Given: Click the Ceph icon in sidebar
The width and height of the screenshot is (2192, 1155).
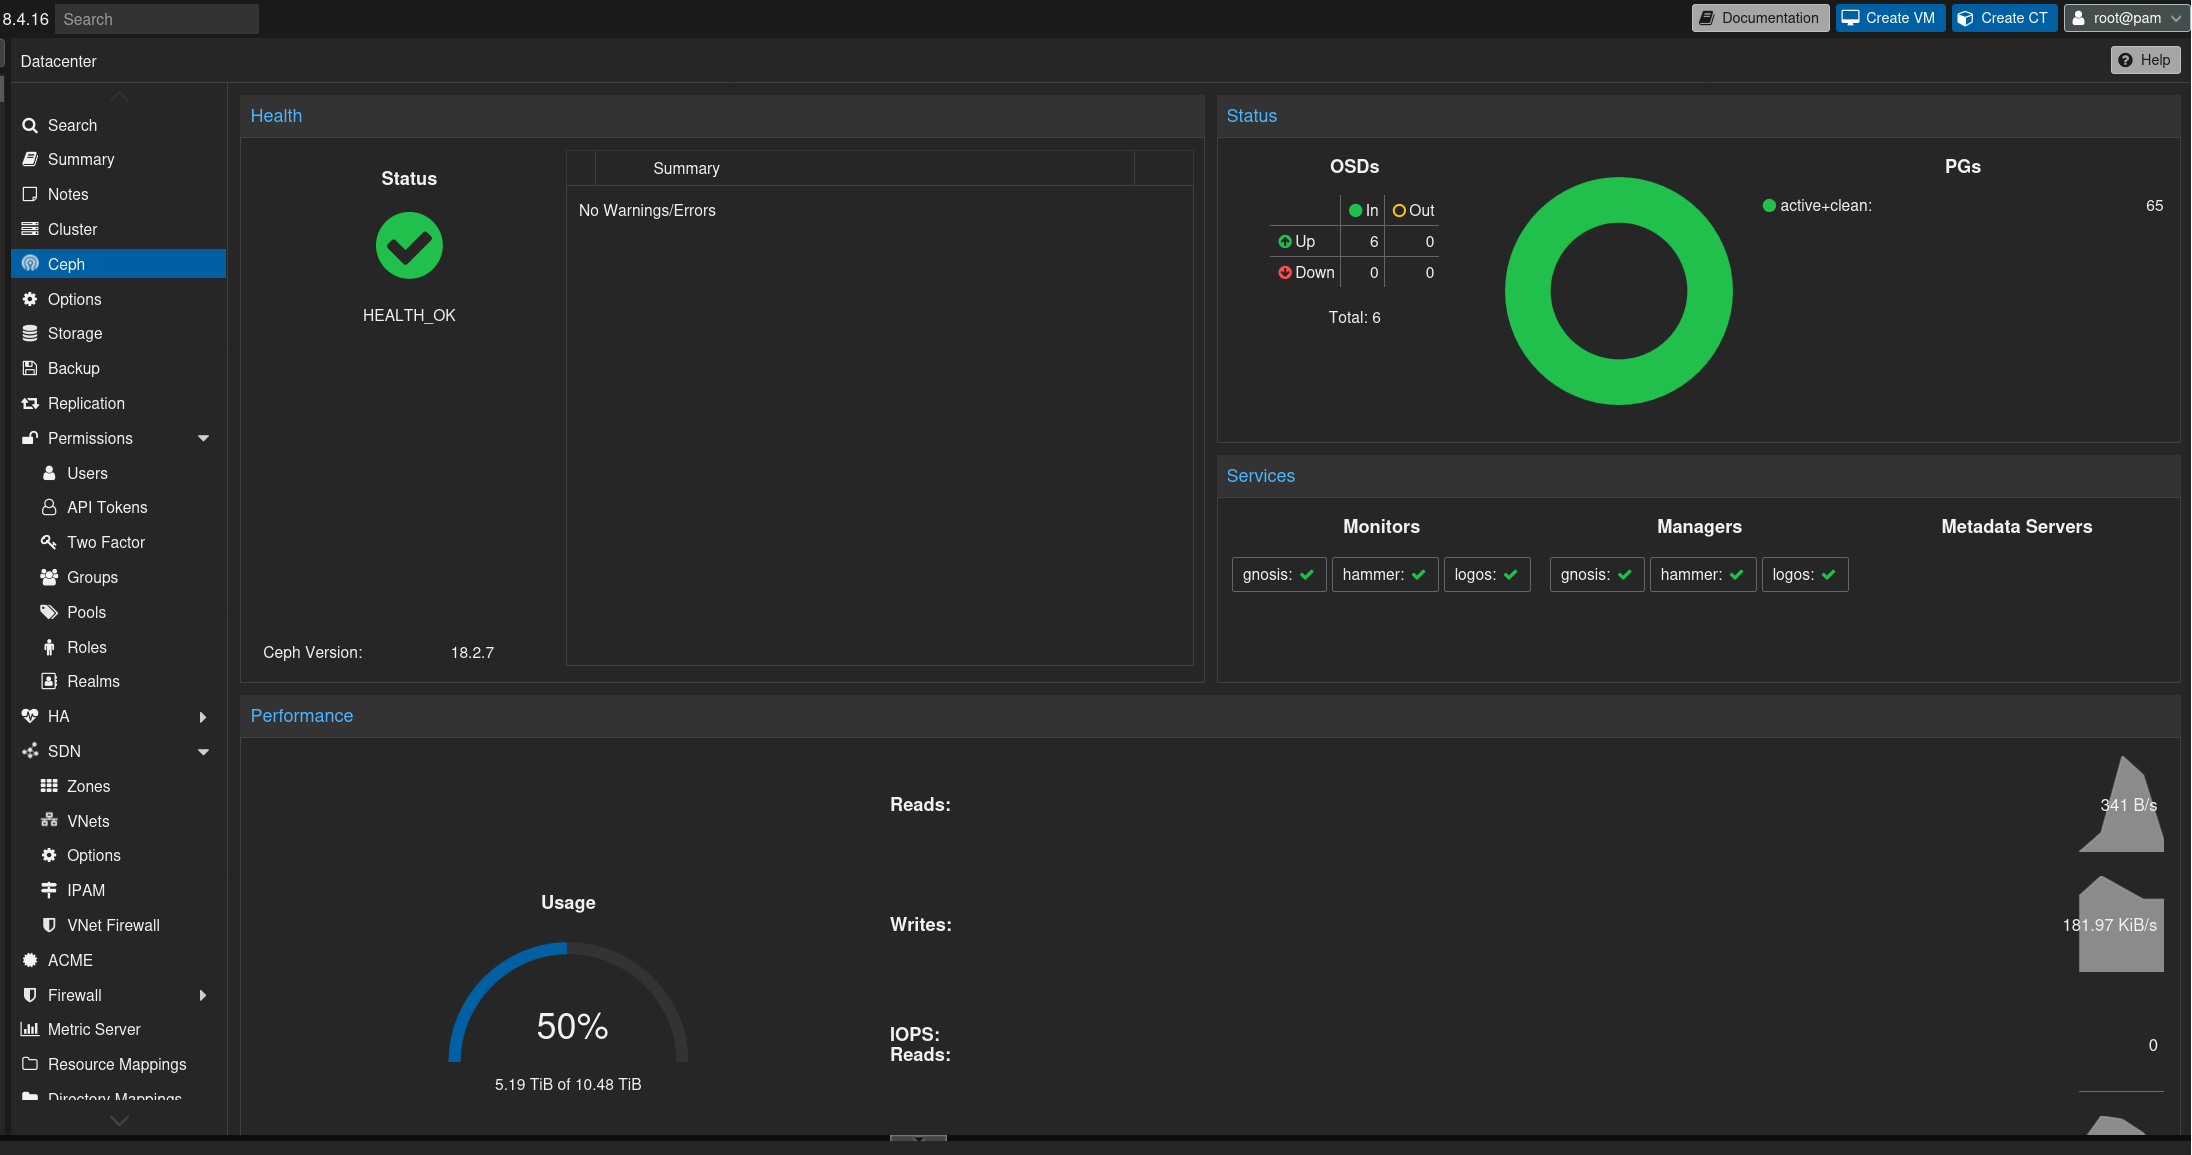Looking at the screenshot, I should pyautogui.click(x=30, y=264).
